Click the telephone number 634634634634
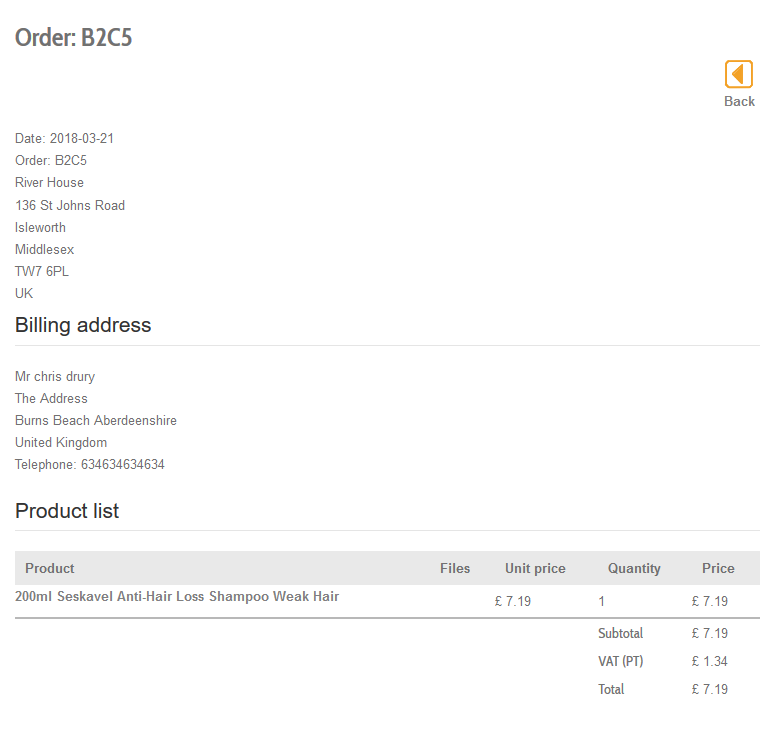Image resolution: width=776 pixels, height=729 pixels. pyautogui.click(x=122, y=465)
